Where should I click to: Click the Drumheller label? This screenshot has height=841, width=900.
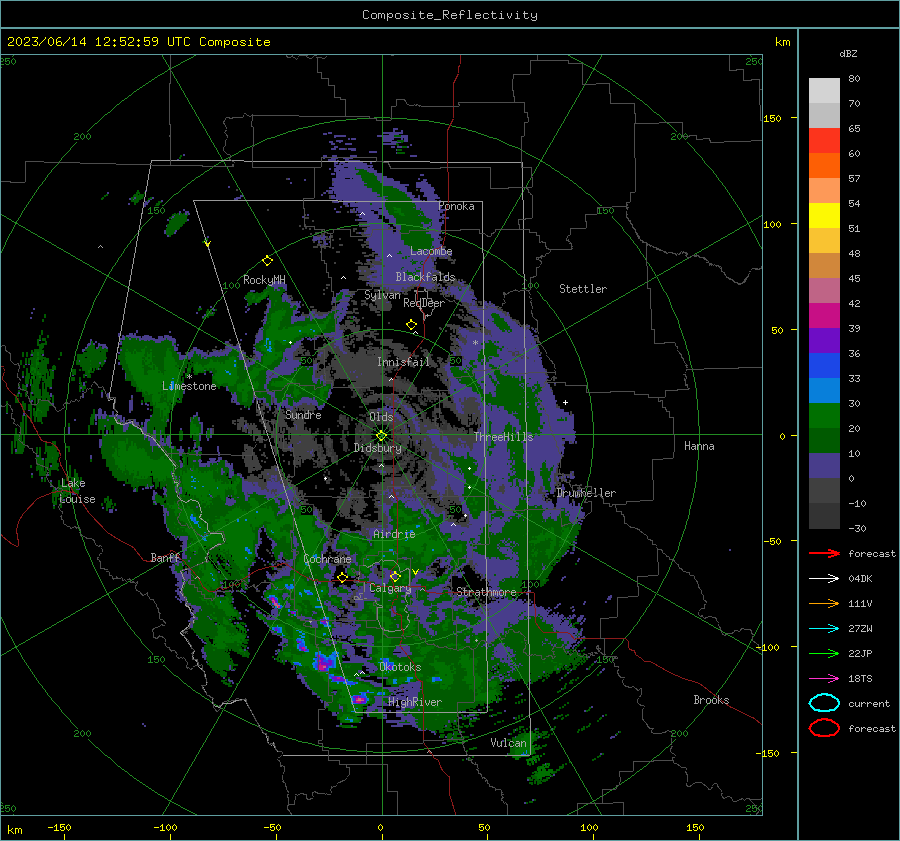[x=586, y=493]
